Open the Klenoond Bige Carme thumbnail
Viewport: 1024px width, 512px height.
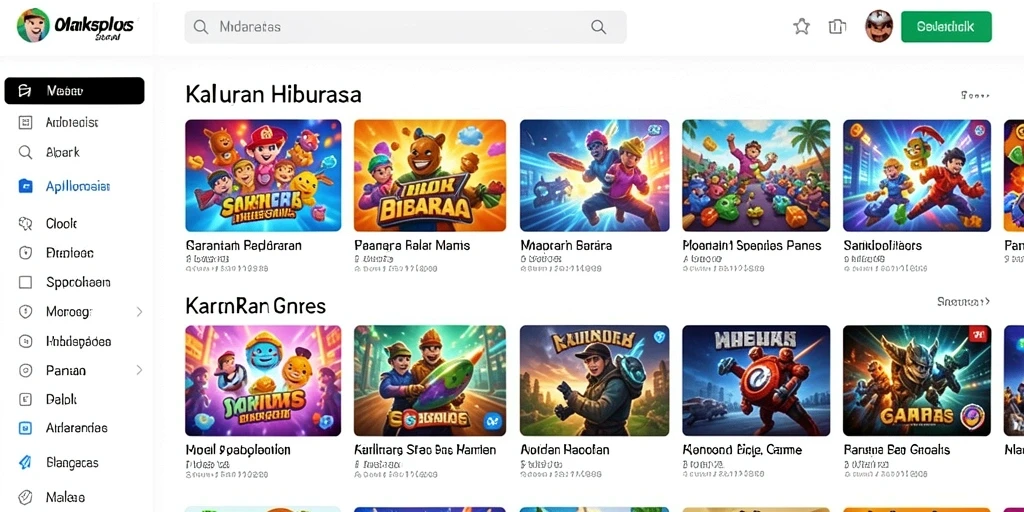point(756,381)
